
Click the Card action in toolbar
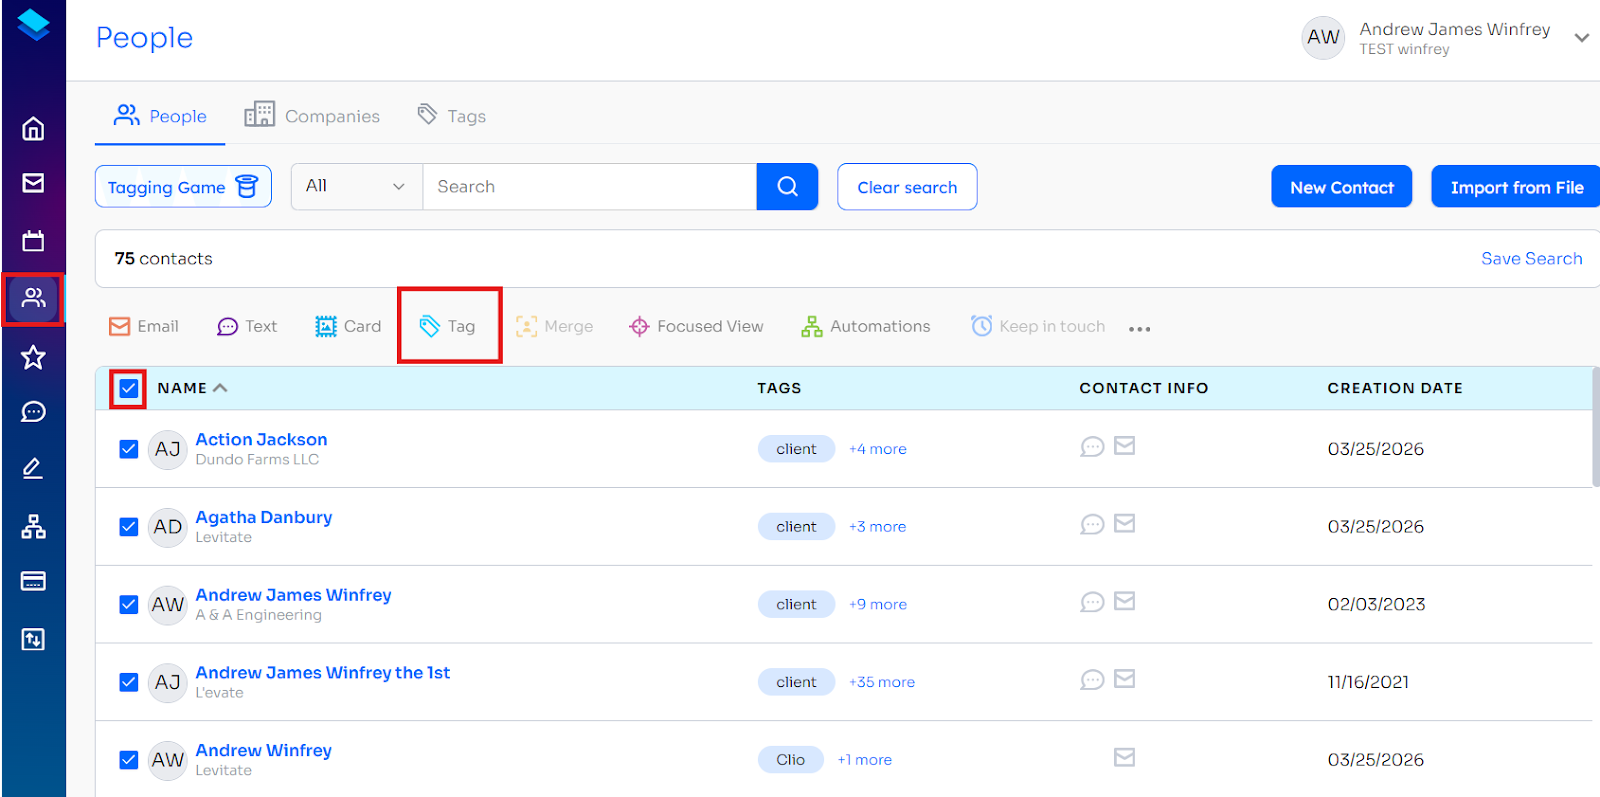click(348, 327)
